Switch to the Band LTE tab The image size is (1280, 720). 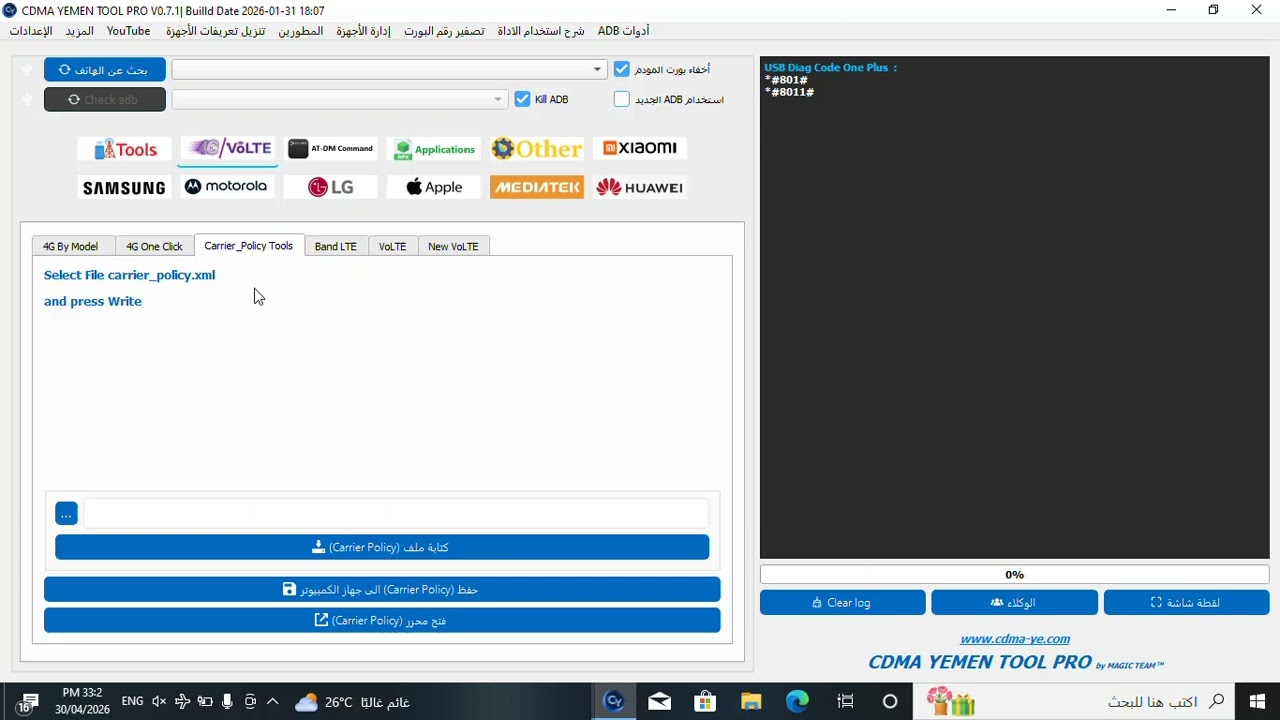pos(335,246)
